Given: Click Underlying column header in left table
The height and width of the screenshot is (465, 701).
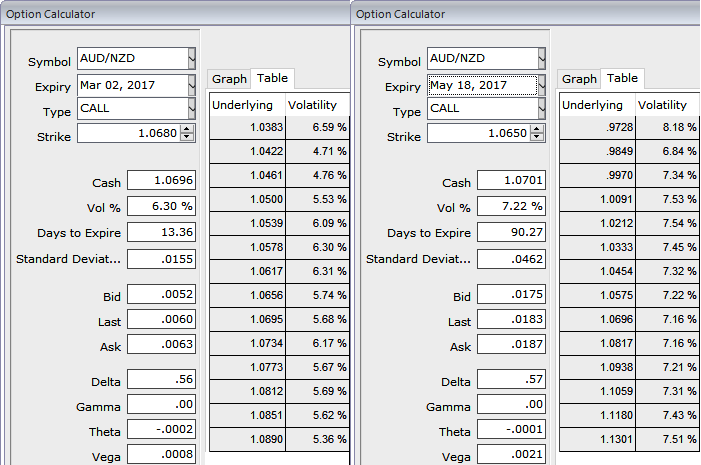Looking at the screenshot, I should coord(247,105).
